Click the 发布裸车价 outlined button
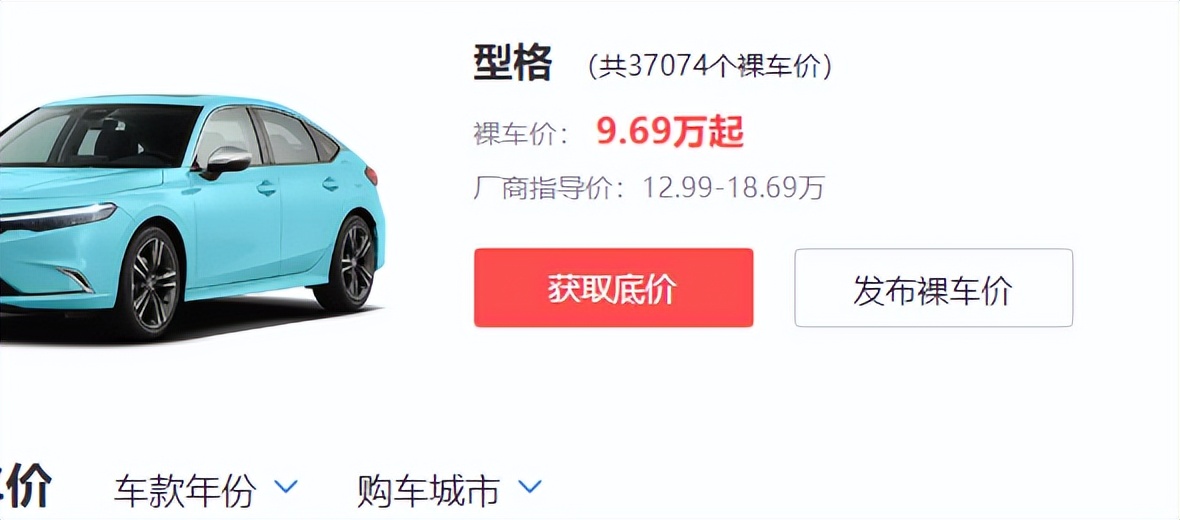The image size is (1180, 520). click(933, 287)
